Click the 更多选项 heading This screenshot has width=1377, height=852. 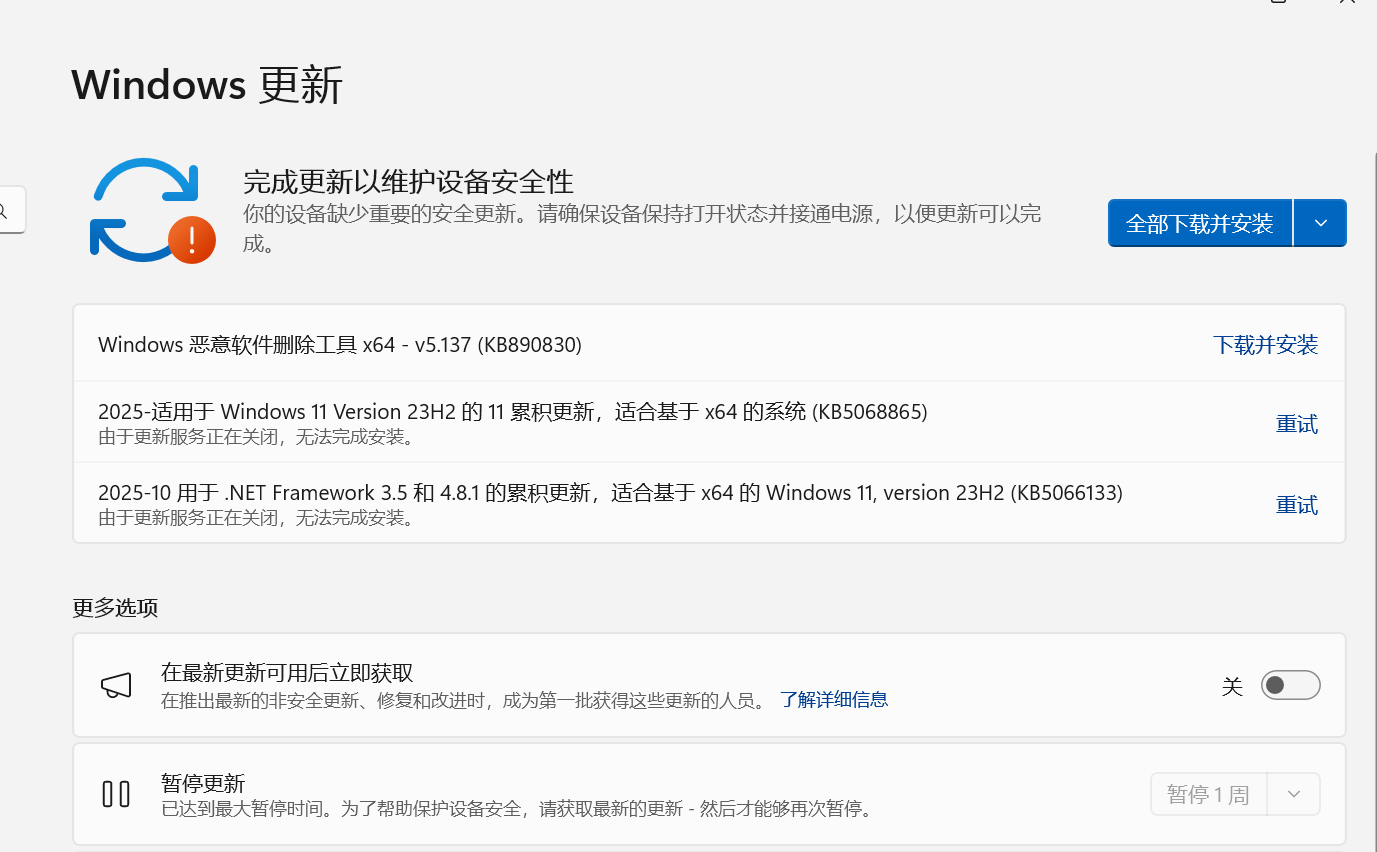pos(115,608)
